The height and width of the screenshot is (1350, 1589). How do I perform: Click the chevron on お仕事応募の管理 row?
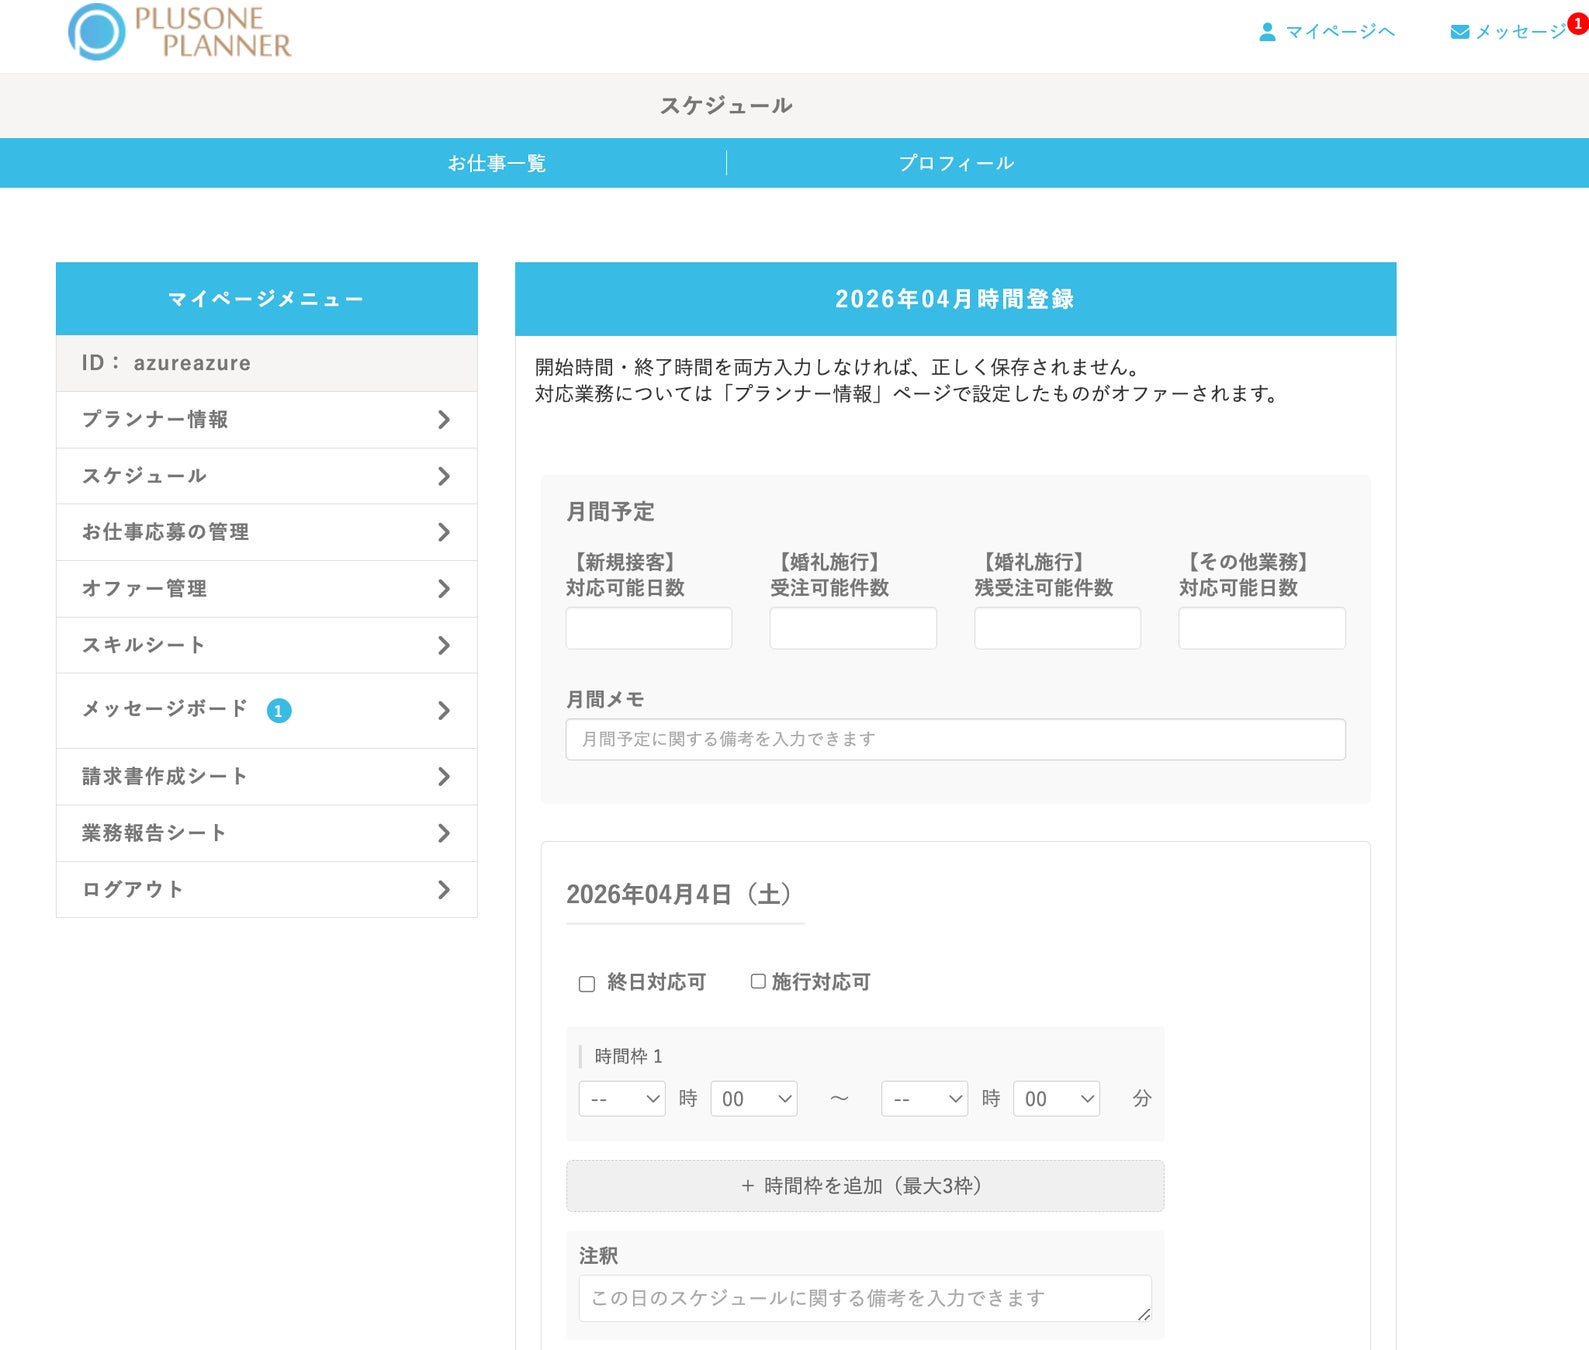[444, 532]
